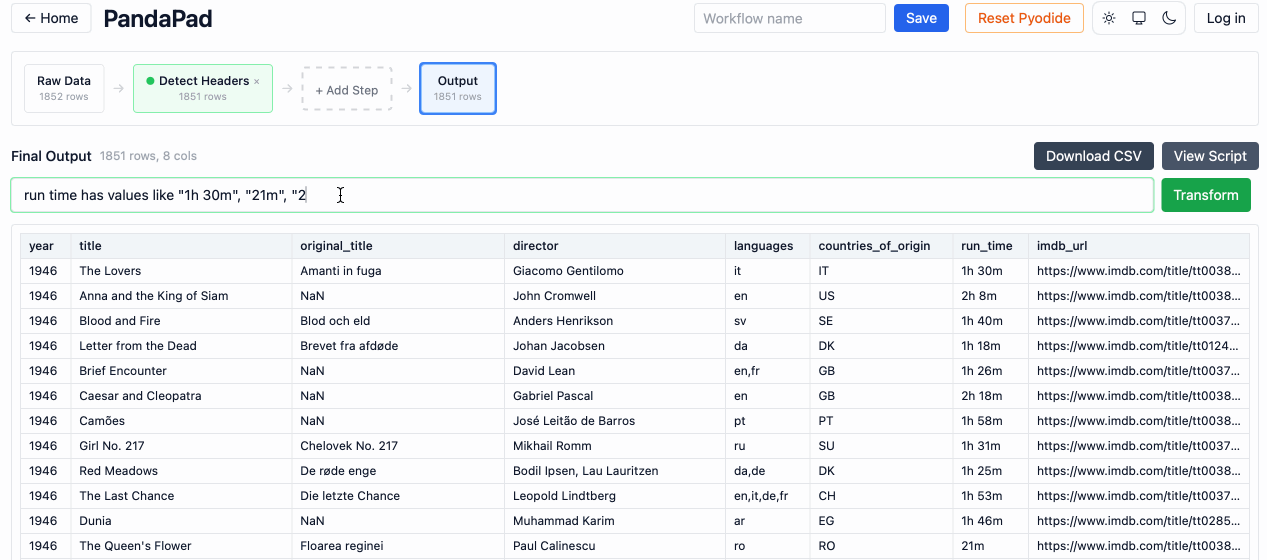Run the Transform button
This screenshot has height=560, width=1267.
(x=1205, y=195)
